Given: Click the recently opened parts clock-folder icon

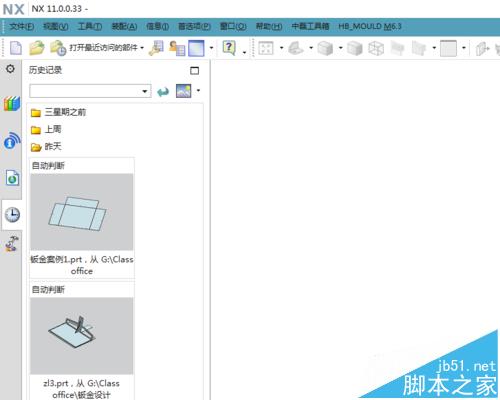Looking at the screenshot, I should 58,48.
